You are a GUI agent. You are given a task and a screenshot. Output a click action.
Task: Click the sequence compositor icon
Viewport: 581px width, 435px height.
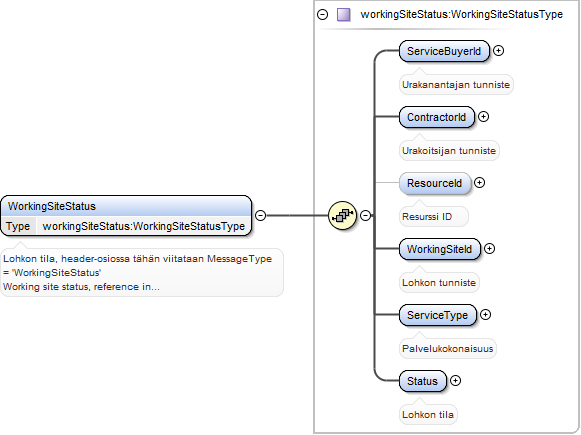342,215
